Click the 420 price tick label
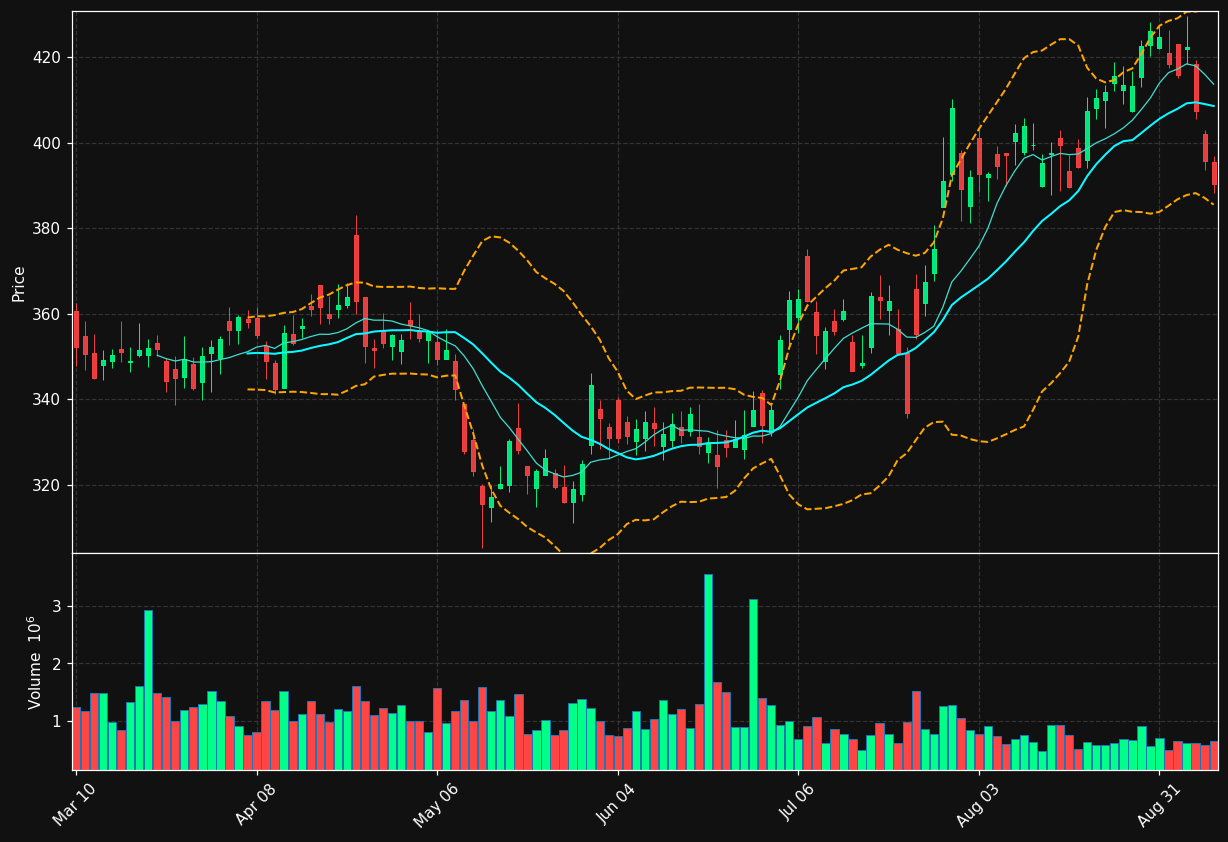This screenshot has width=1228, height=842. pyautogui.click(x=47, y=57)
